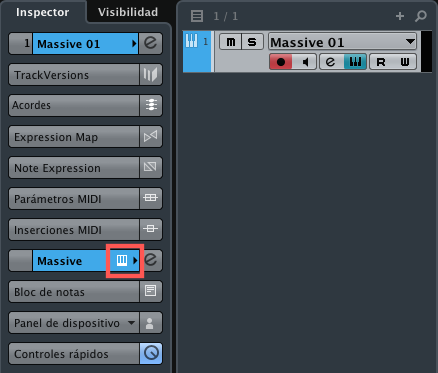The image size is (438, 373).
Task: Add a track with the plus button
Action: 400,16
